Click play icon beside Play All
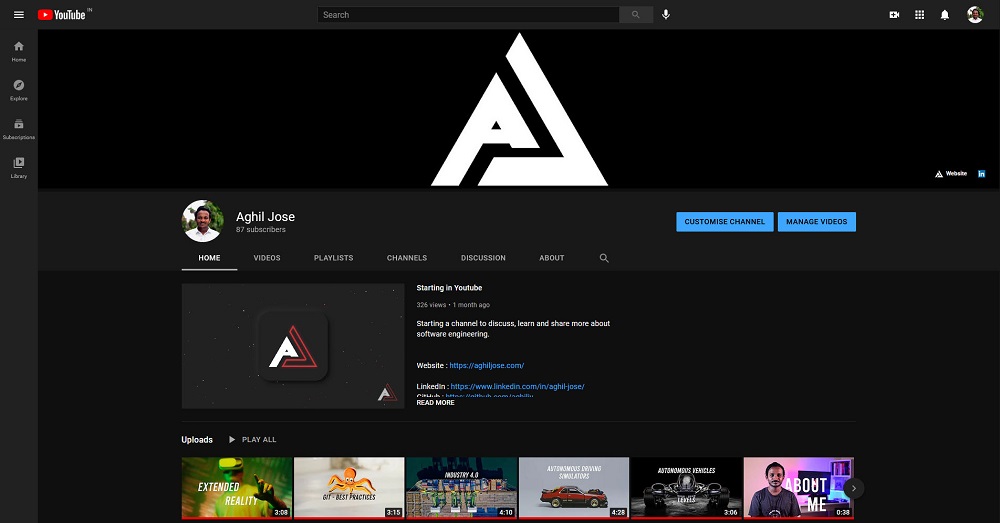Viewport: 1000px width, 523px height. click(x=232, y=439)
